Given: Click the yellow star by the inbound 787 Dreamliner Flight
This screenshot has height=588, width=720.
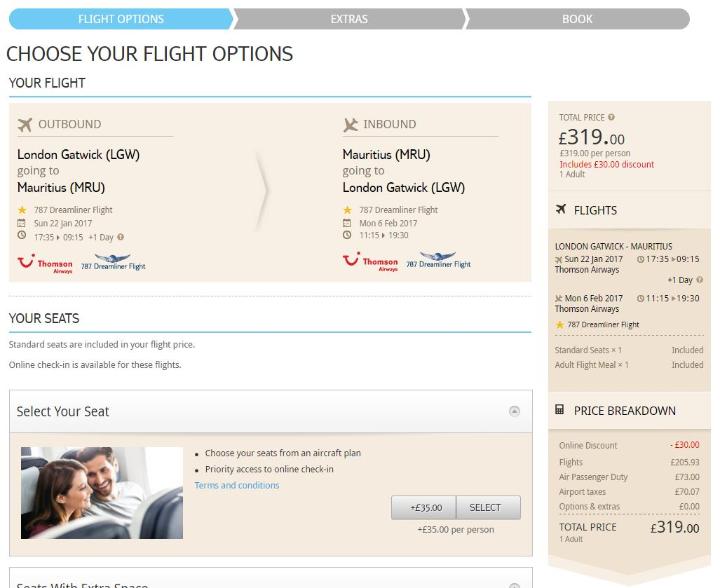Looking at the screenshot, I should pyautogui.click(x=347, y=210).
